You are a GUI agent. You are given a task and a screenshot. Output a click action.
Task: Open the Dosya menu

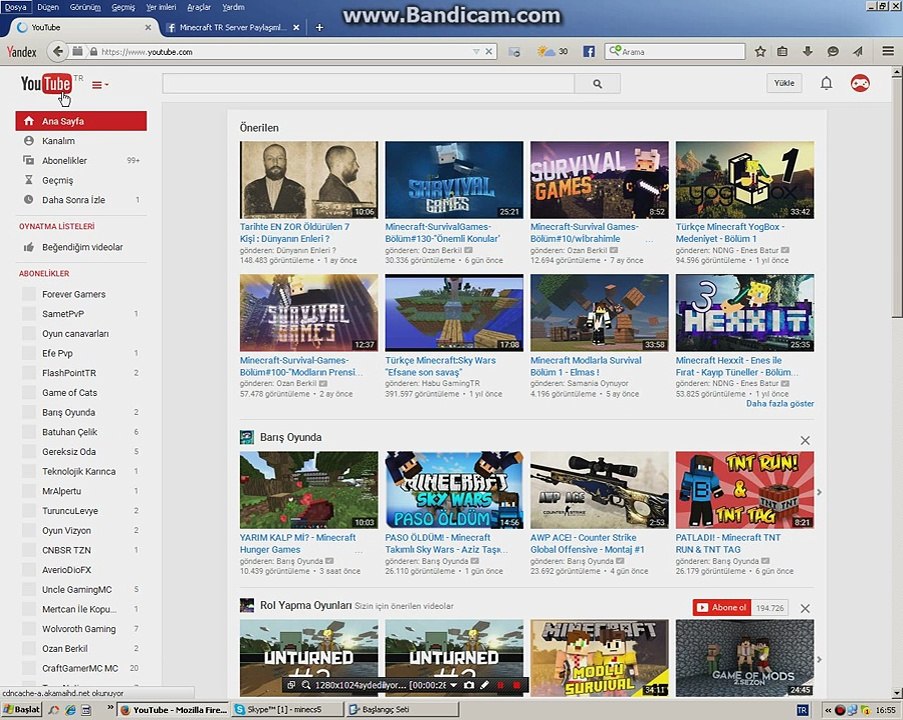point(16,7)
